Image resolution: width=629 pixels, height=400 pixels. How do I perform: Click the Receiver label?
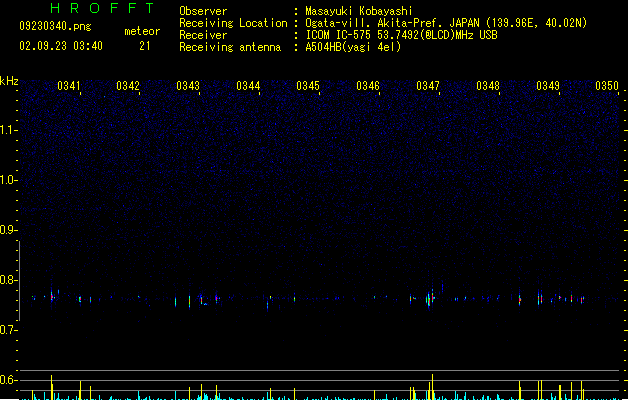point(203,35)
